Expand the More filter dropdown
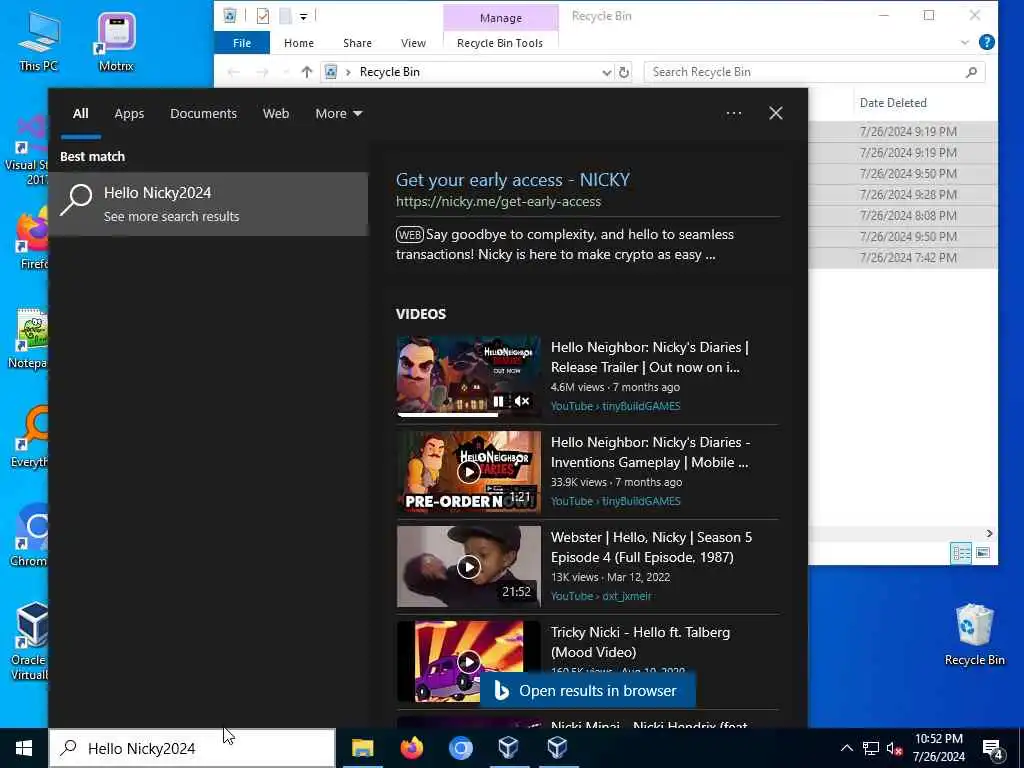The image size is (1024, 768). 338,114
